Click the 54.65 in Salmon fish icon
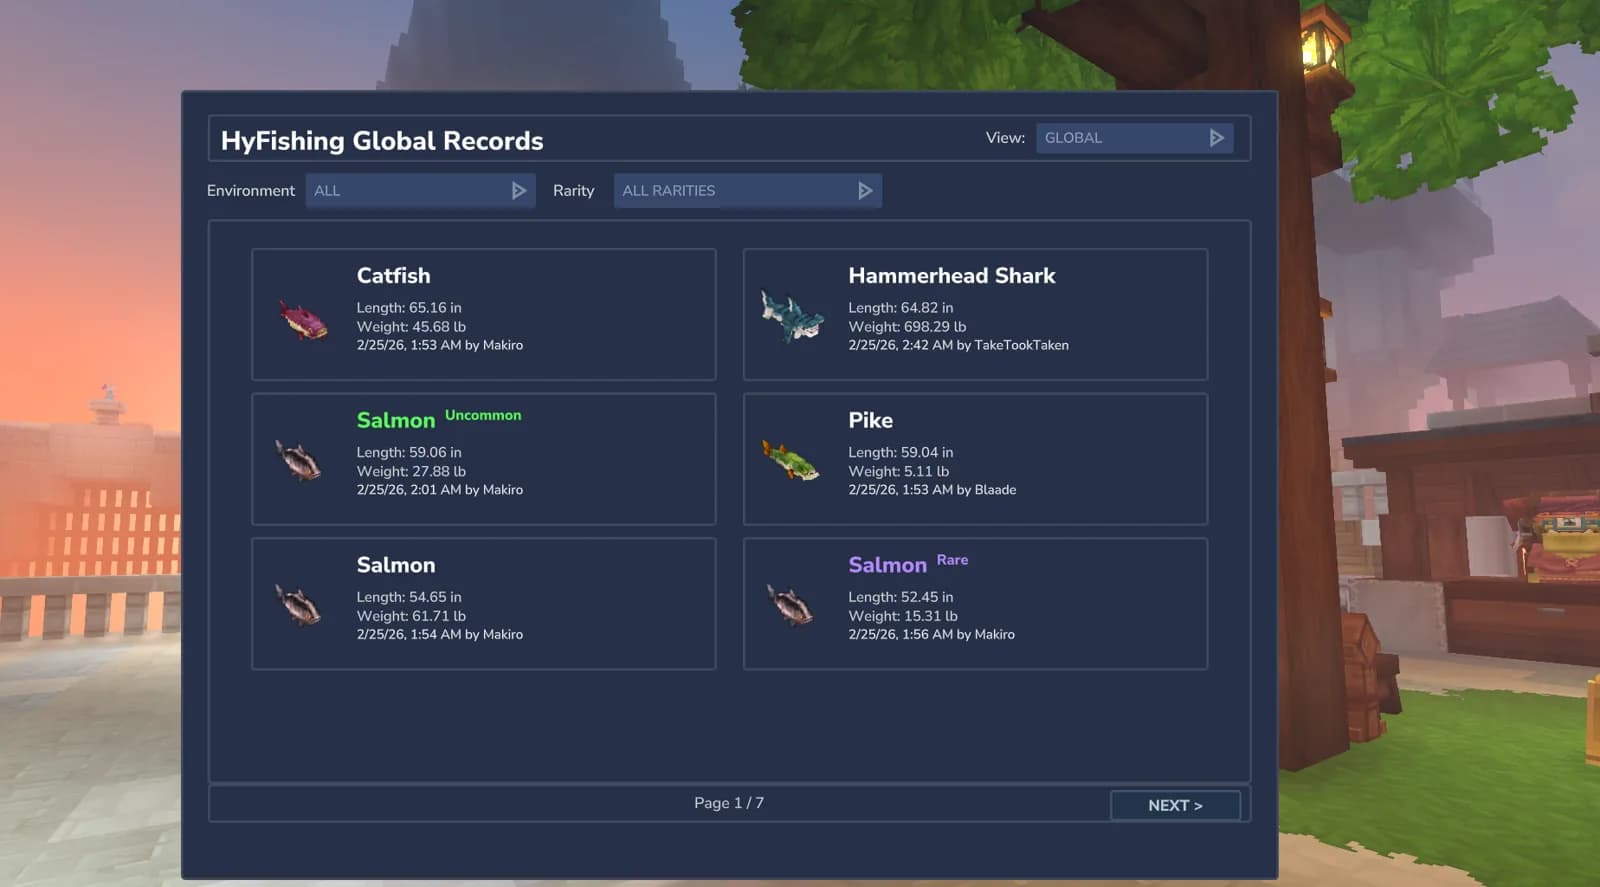The width and height of the screenshot is (1600, 887). pos(298,605)
